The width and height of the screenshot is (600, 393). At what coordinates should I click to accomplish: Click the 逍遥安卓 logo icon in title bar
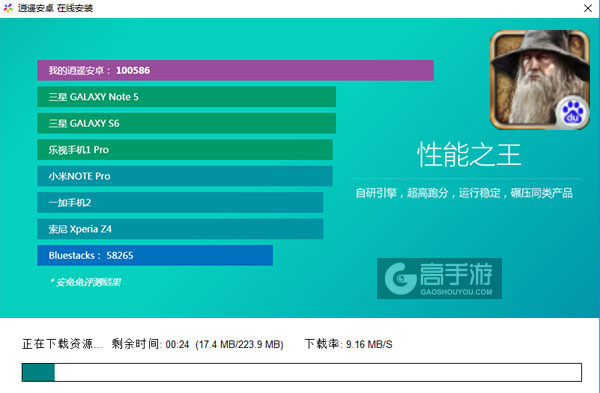[x=8, y=8]
